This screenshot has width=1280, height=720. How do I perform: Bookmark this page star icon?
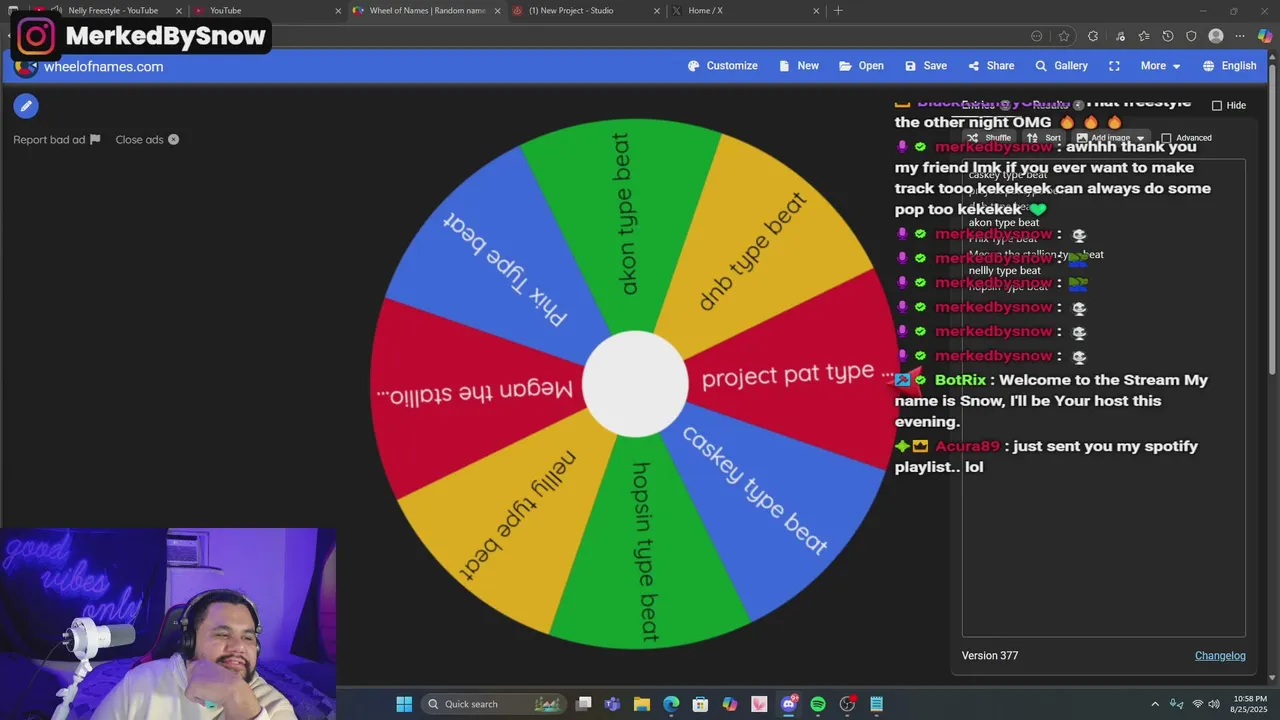tap(1064, 36)
